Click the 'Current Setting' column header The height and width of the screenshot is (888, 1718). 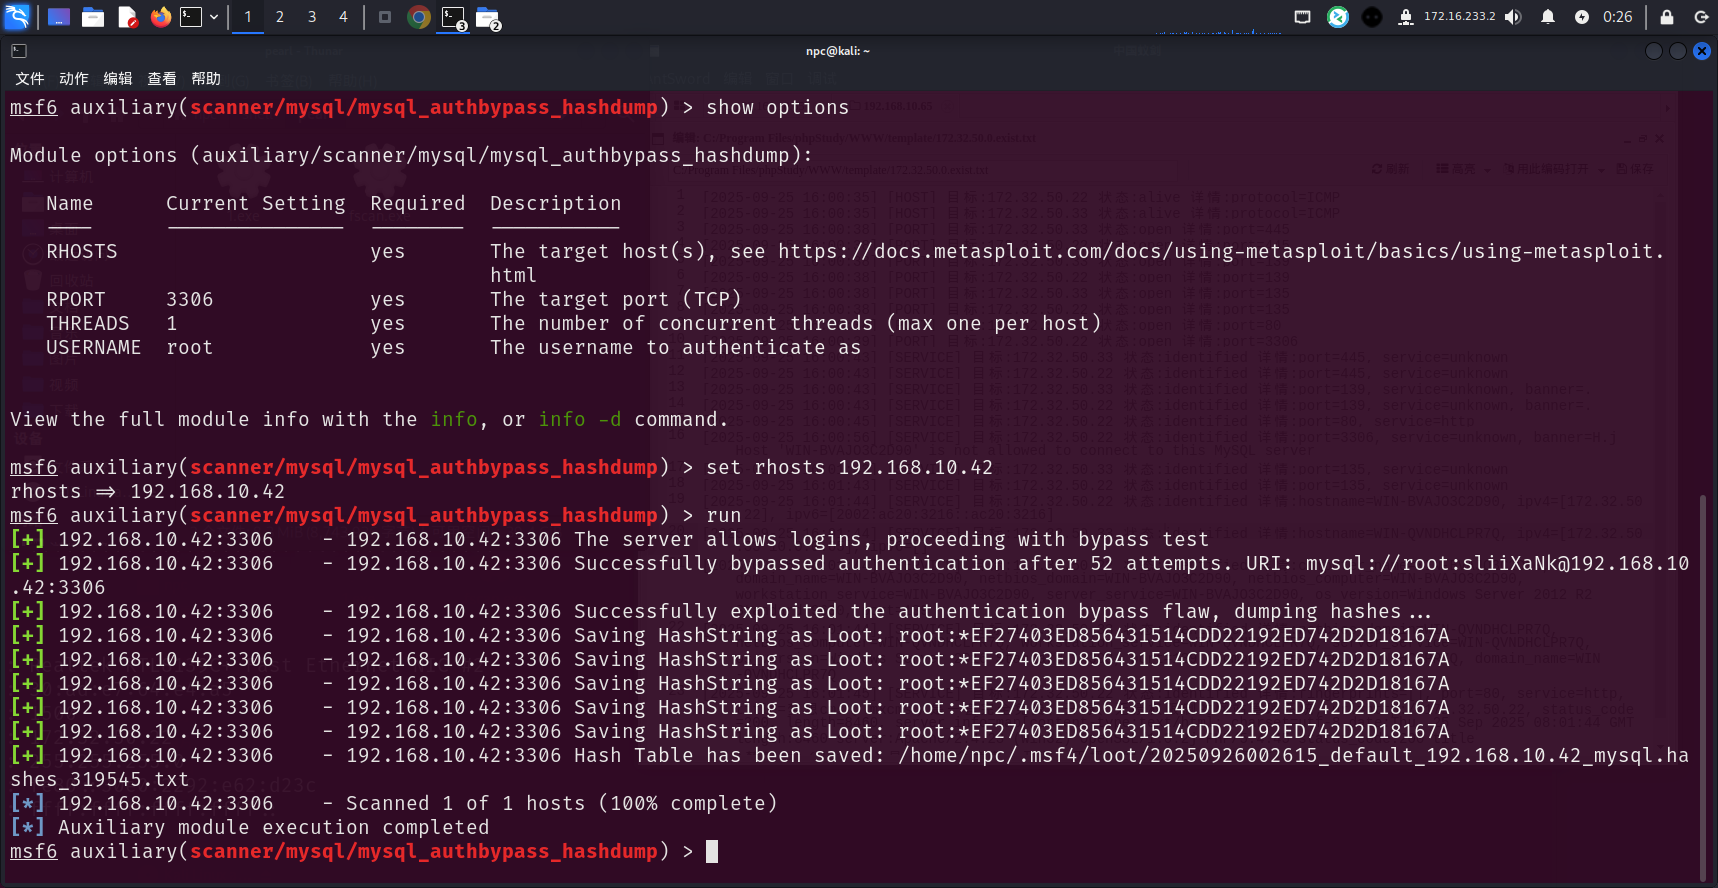[256, 204]
